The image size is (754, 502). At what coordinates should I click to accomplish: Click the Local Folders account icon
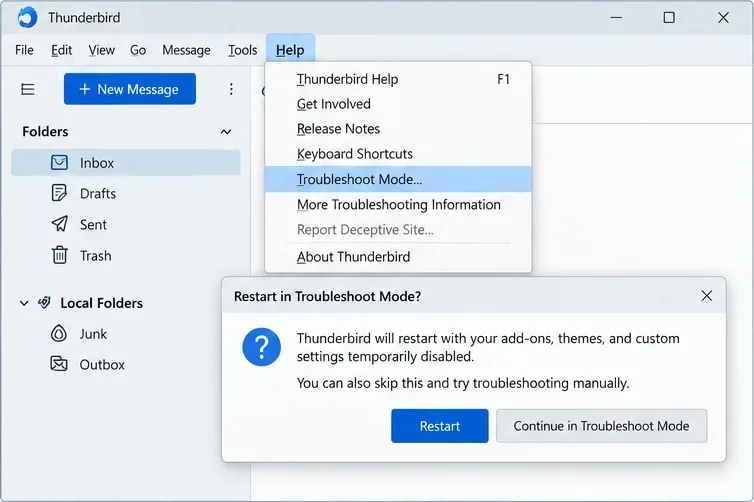(44, 302)
